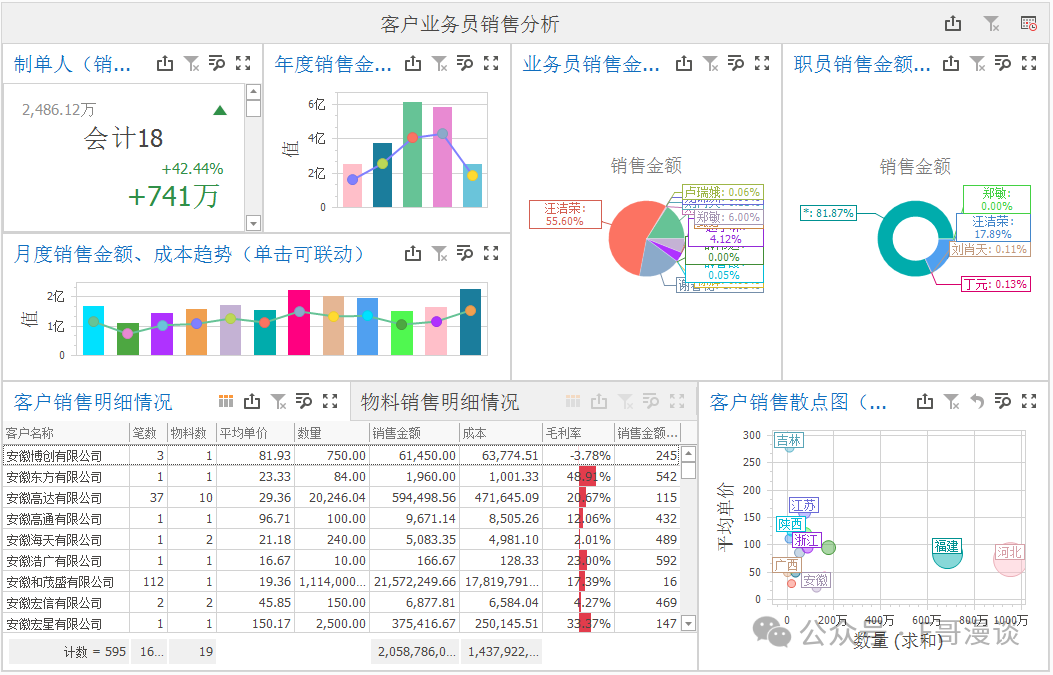Export the 年度销售金 chart panel
1053x675 pixels.
[x=413, y=64]
